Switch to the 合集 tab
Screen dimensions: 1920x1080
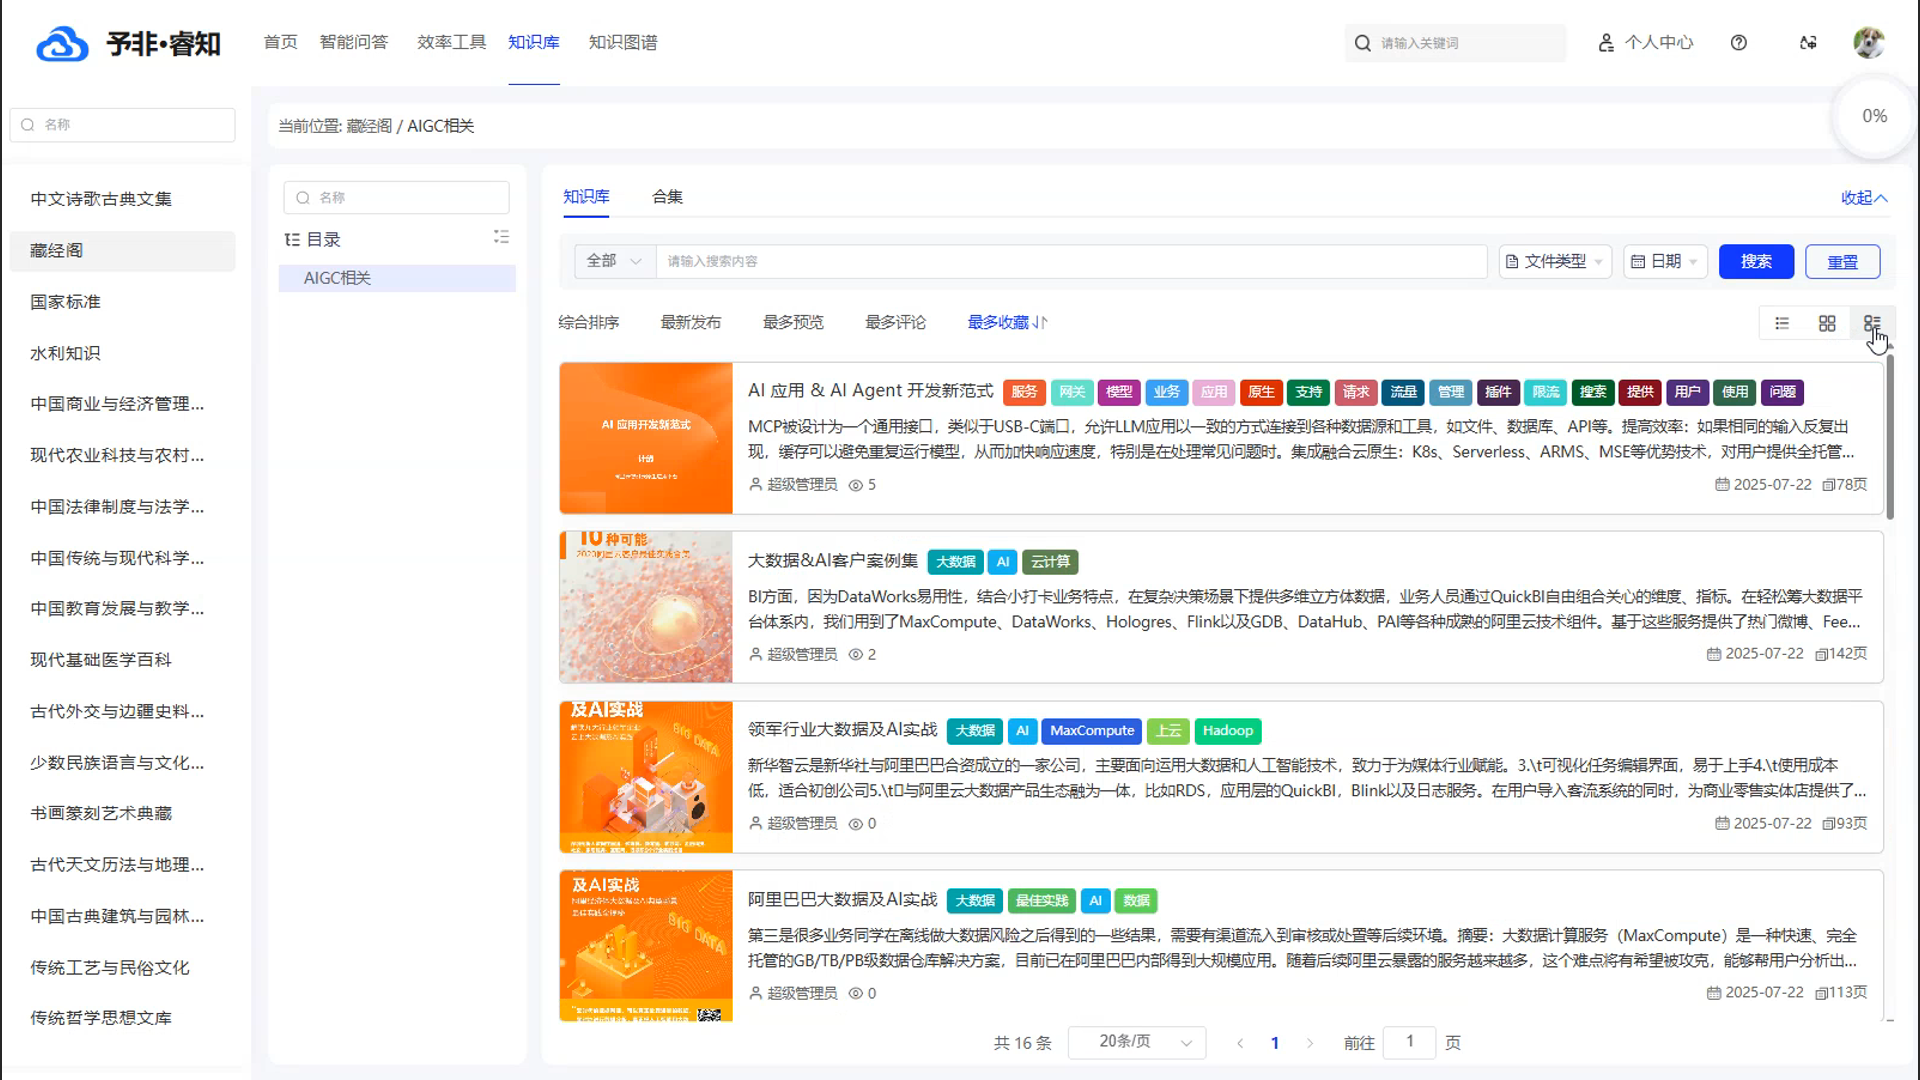point(667,197)
